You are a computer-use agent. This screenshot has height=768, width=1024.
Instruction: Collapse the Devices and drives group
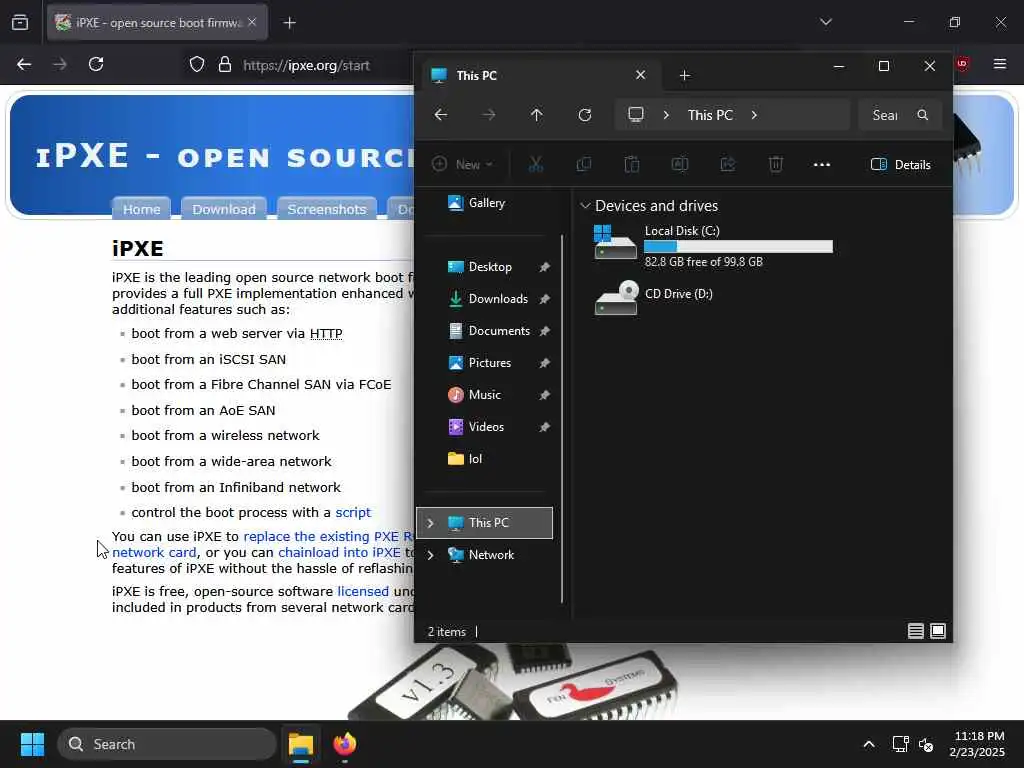(x=585, y=206)
